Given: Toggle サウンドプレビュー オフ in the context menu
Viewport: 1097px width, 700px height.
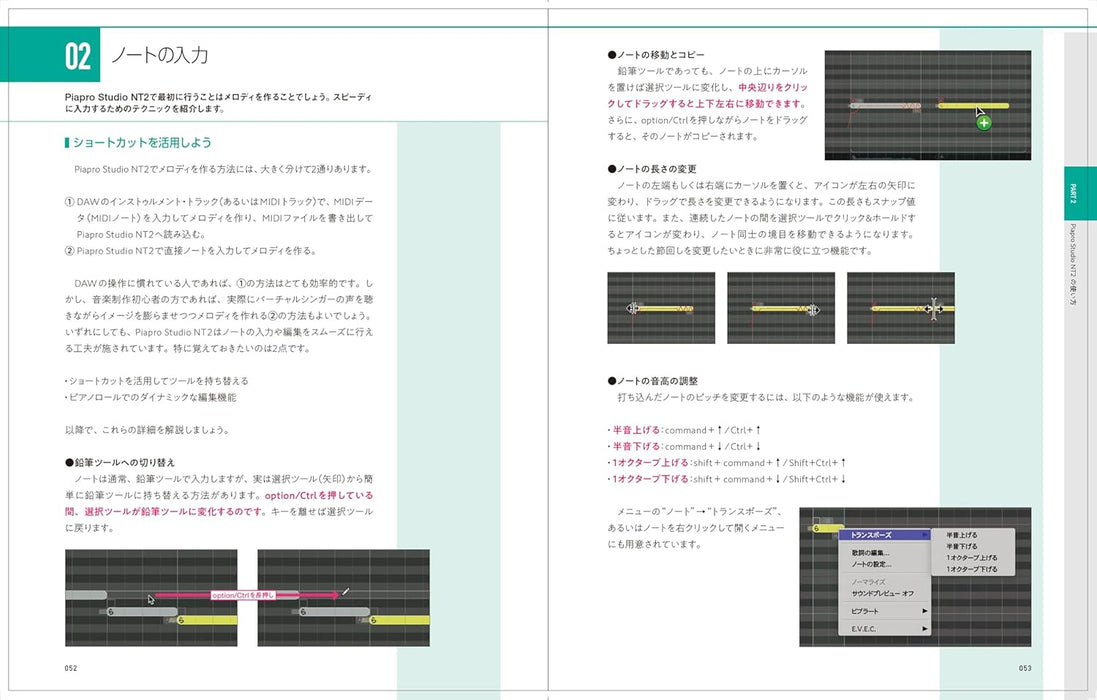Looking at the screenshot, I should click(883, 593).
